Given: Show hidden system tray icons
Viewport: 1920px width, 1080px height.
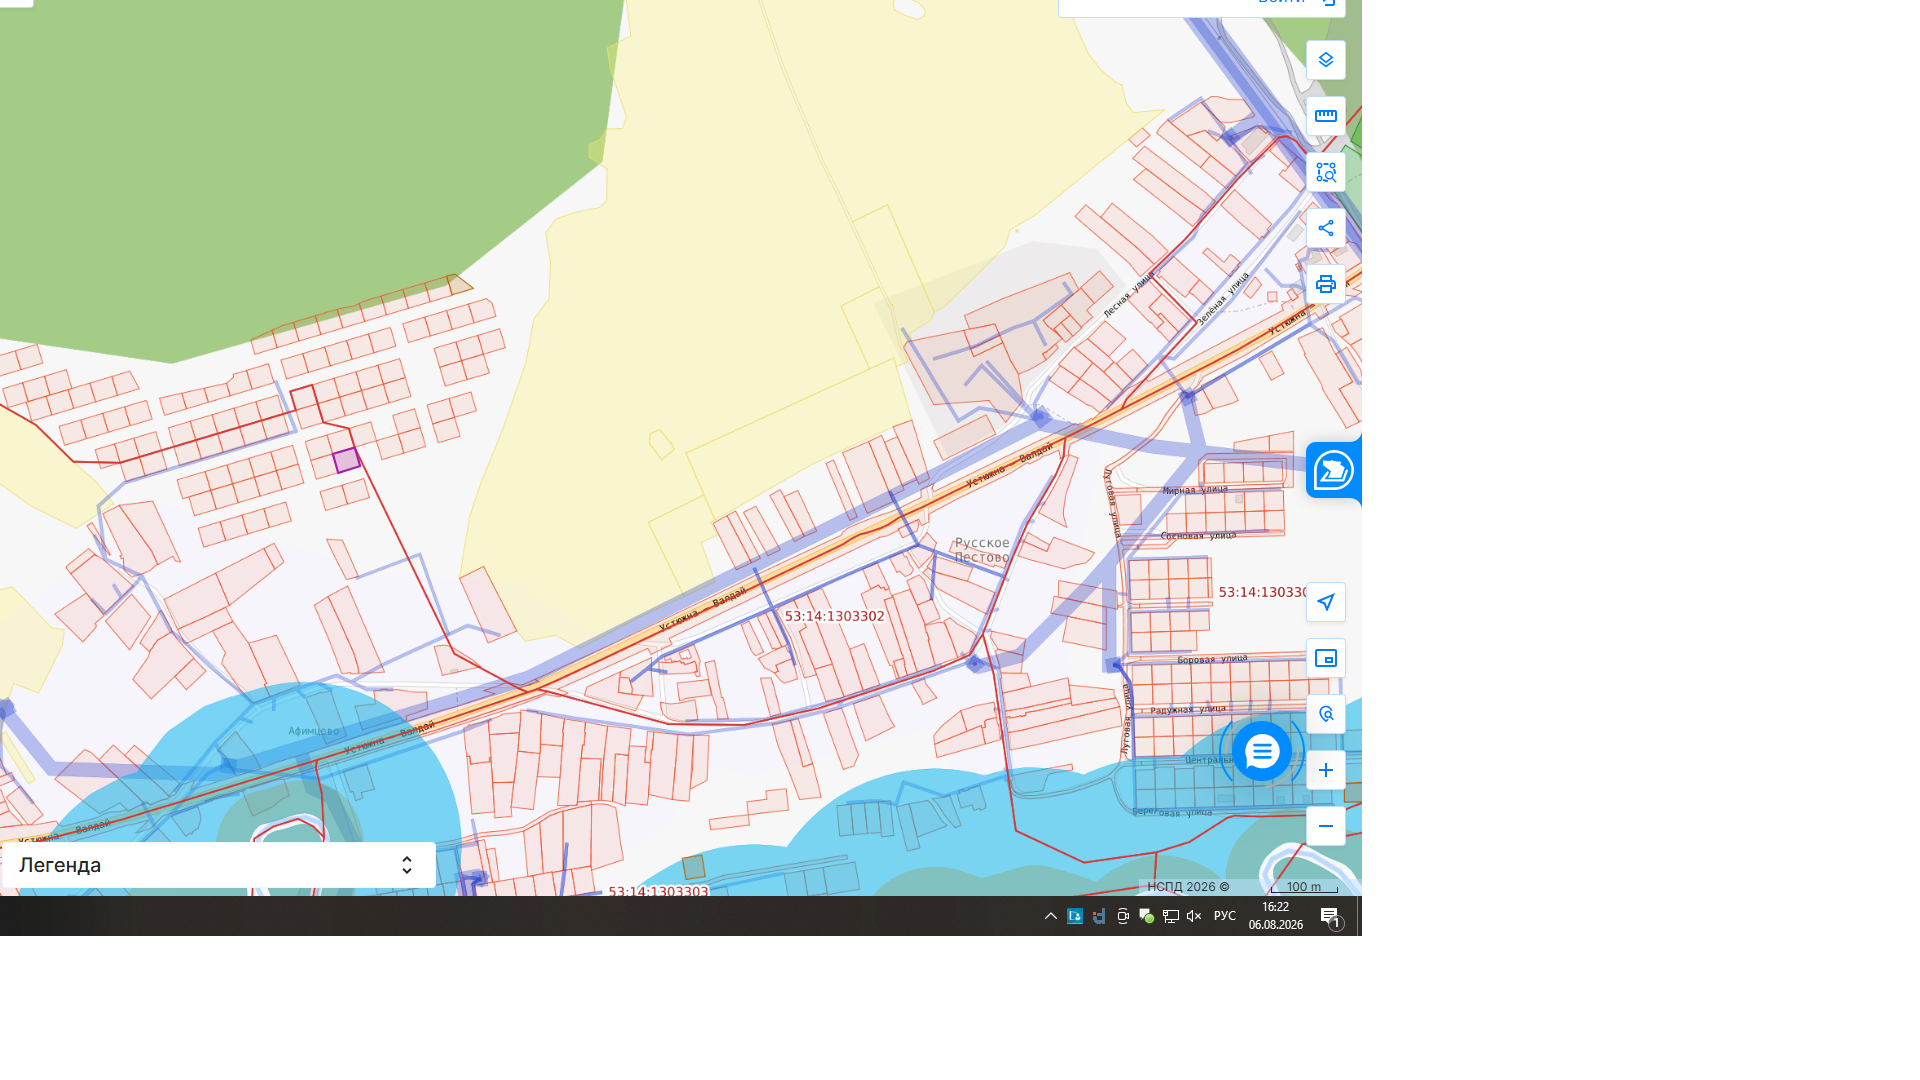Looking at the screenshot, I should 1050,916.
